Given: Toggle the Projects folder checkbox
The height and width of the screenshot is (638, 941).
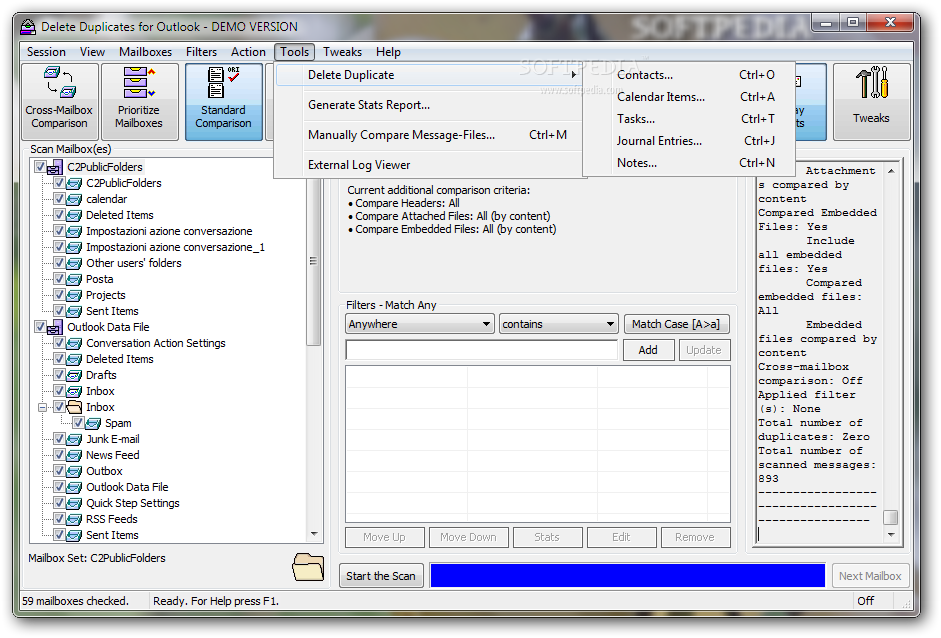Looking at the screenshot, I should pos(59,294).
